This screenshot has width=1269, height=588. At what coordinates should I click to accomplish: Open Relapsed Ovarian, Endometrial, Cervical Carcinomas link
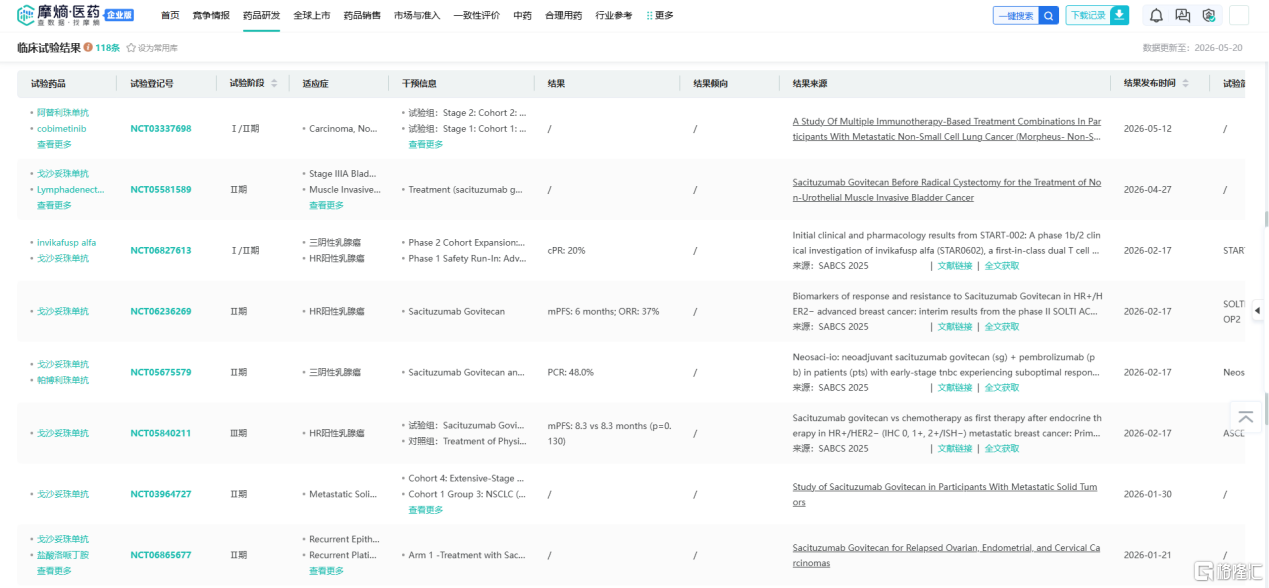[947, 555]
